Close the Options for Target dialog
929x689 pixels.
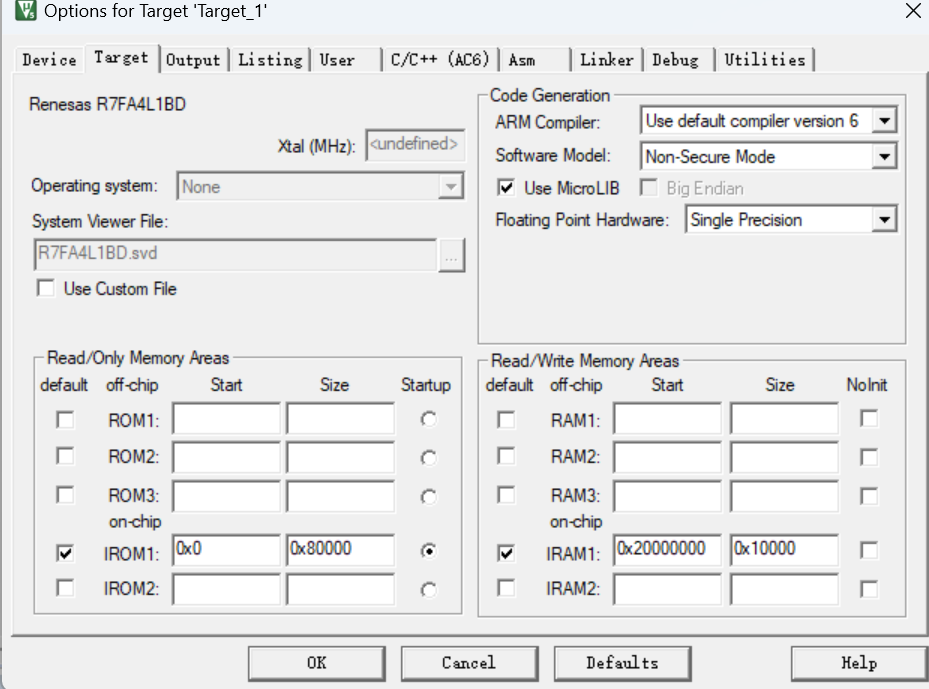pyautogui.click(x=913, y=10)
